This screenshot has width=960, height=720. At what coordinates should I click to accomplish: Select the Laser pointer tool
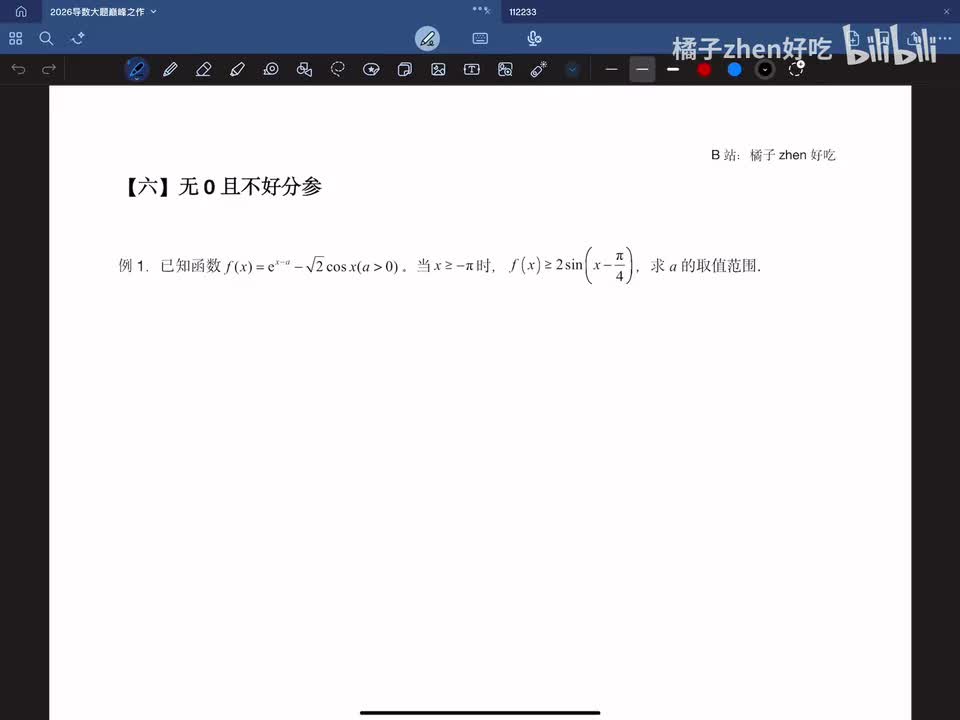(538, 69)
